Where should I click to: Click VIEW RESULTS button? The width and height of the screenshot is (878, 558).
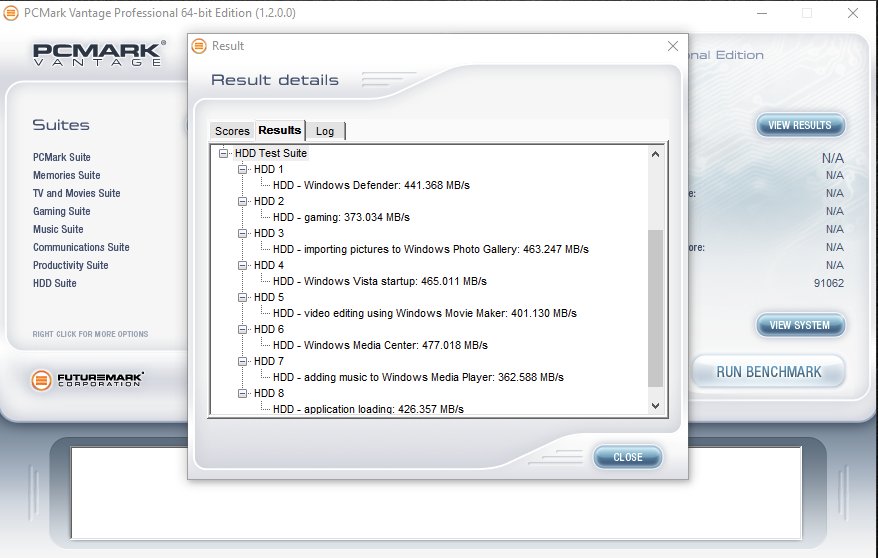pos(800,125)
